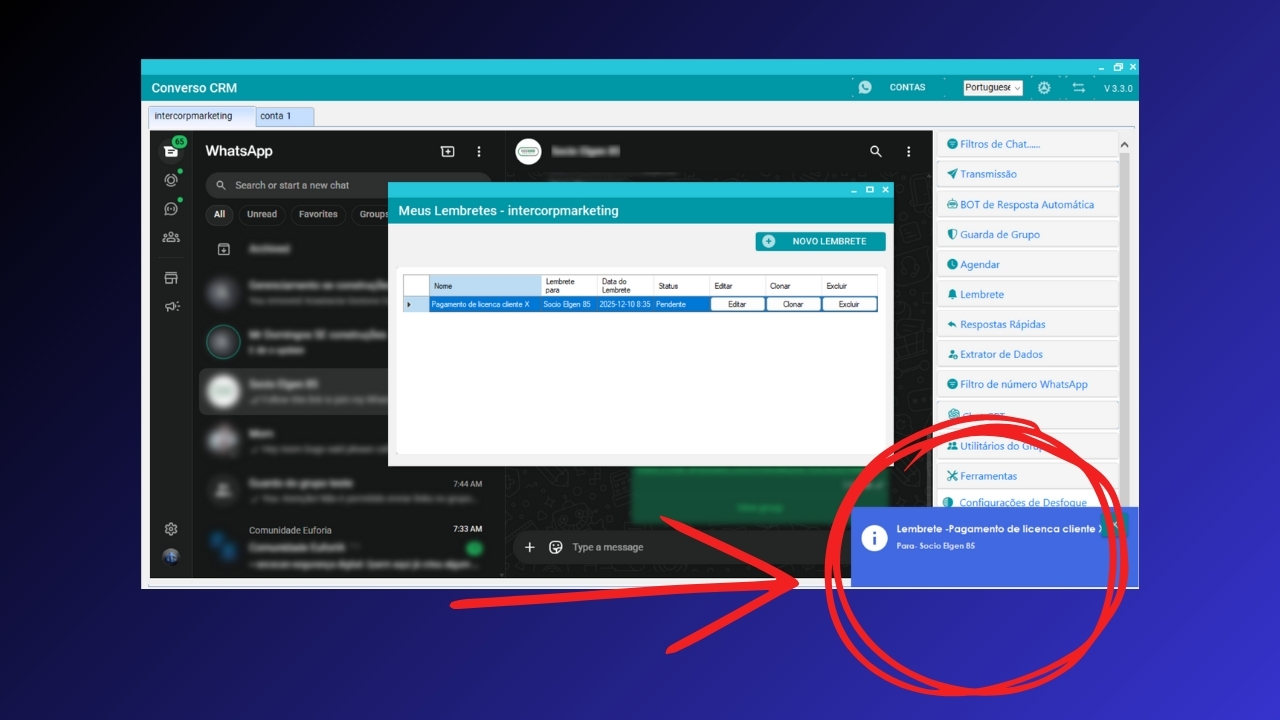Close the Meus Lembretes window
This screenshot has width=1280, height=720.
click(885, 189)
